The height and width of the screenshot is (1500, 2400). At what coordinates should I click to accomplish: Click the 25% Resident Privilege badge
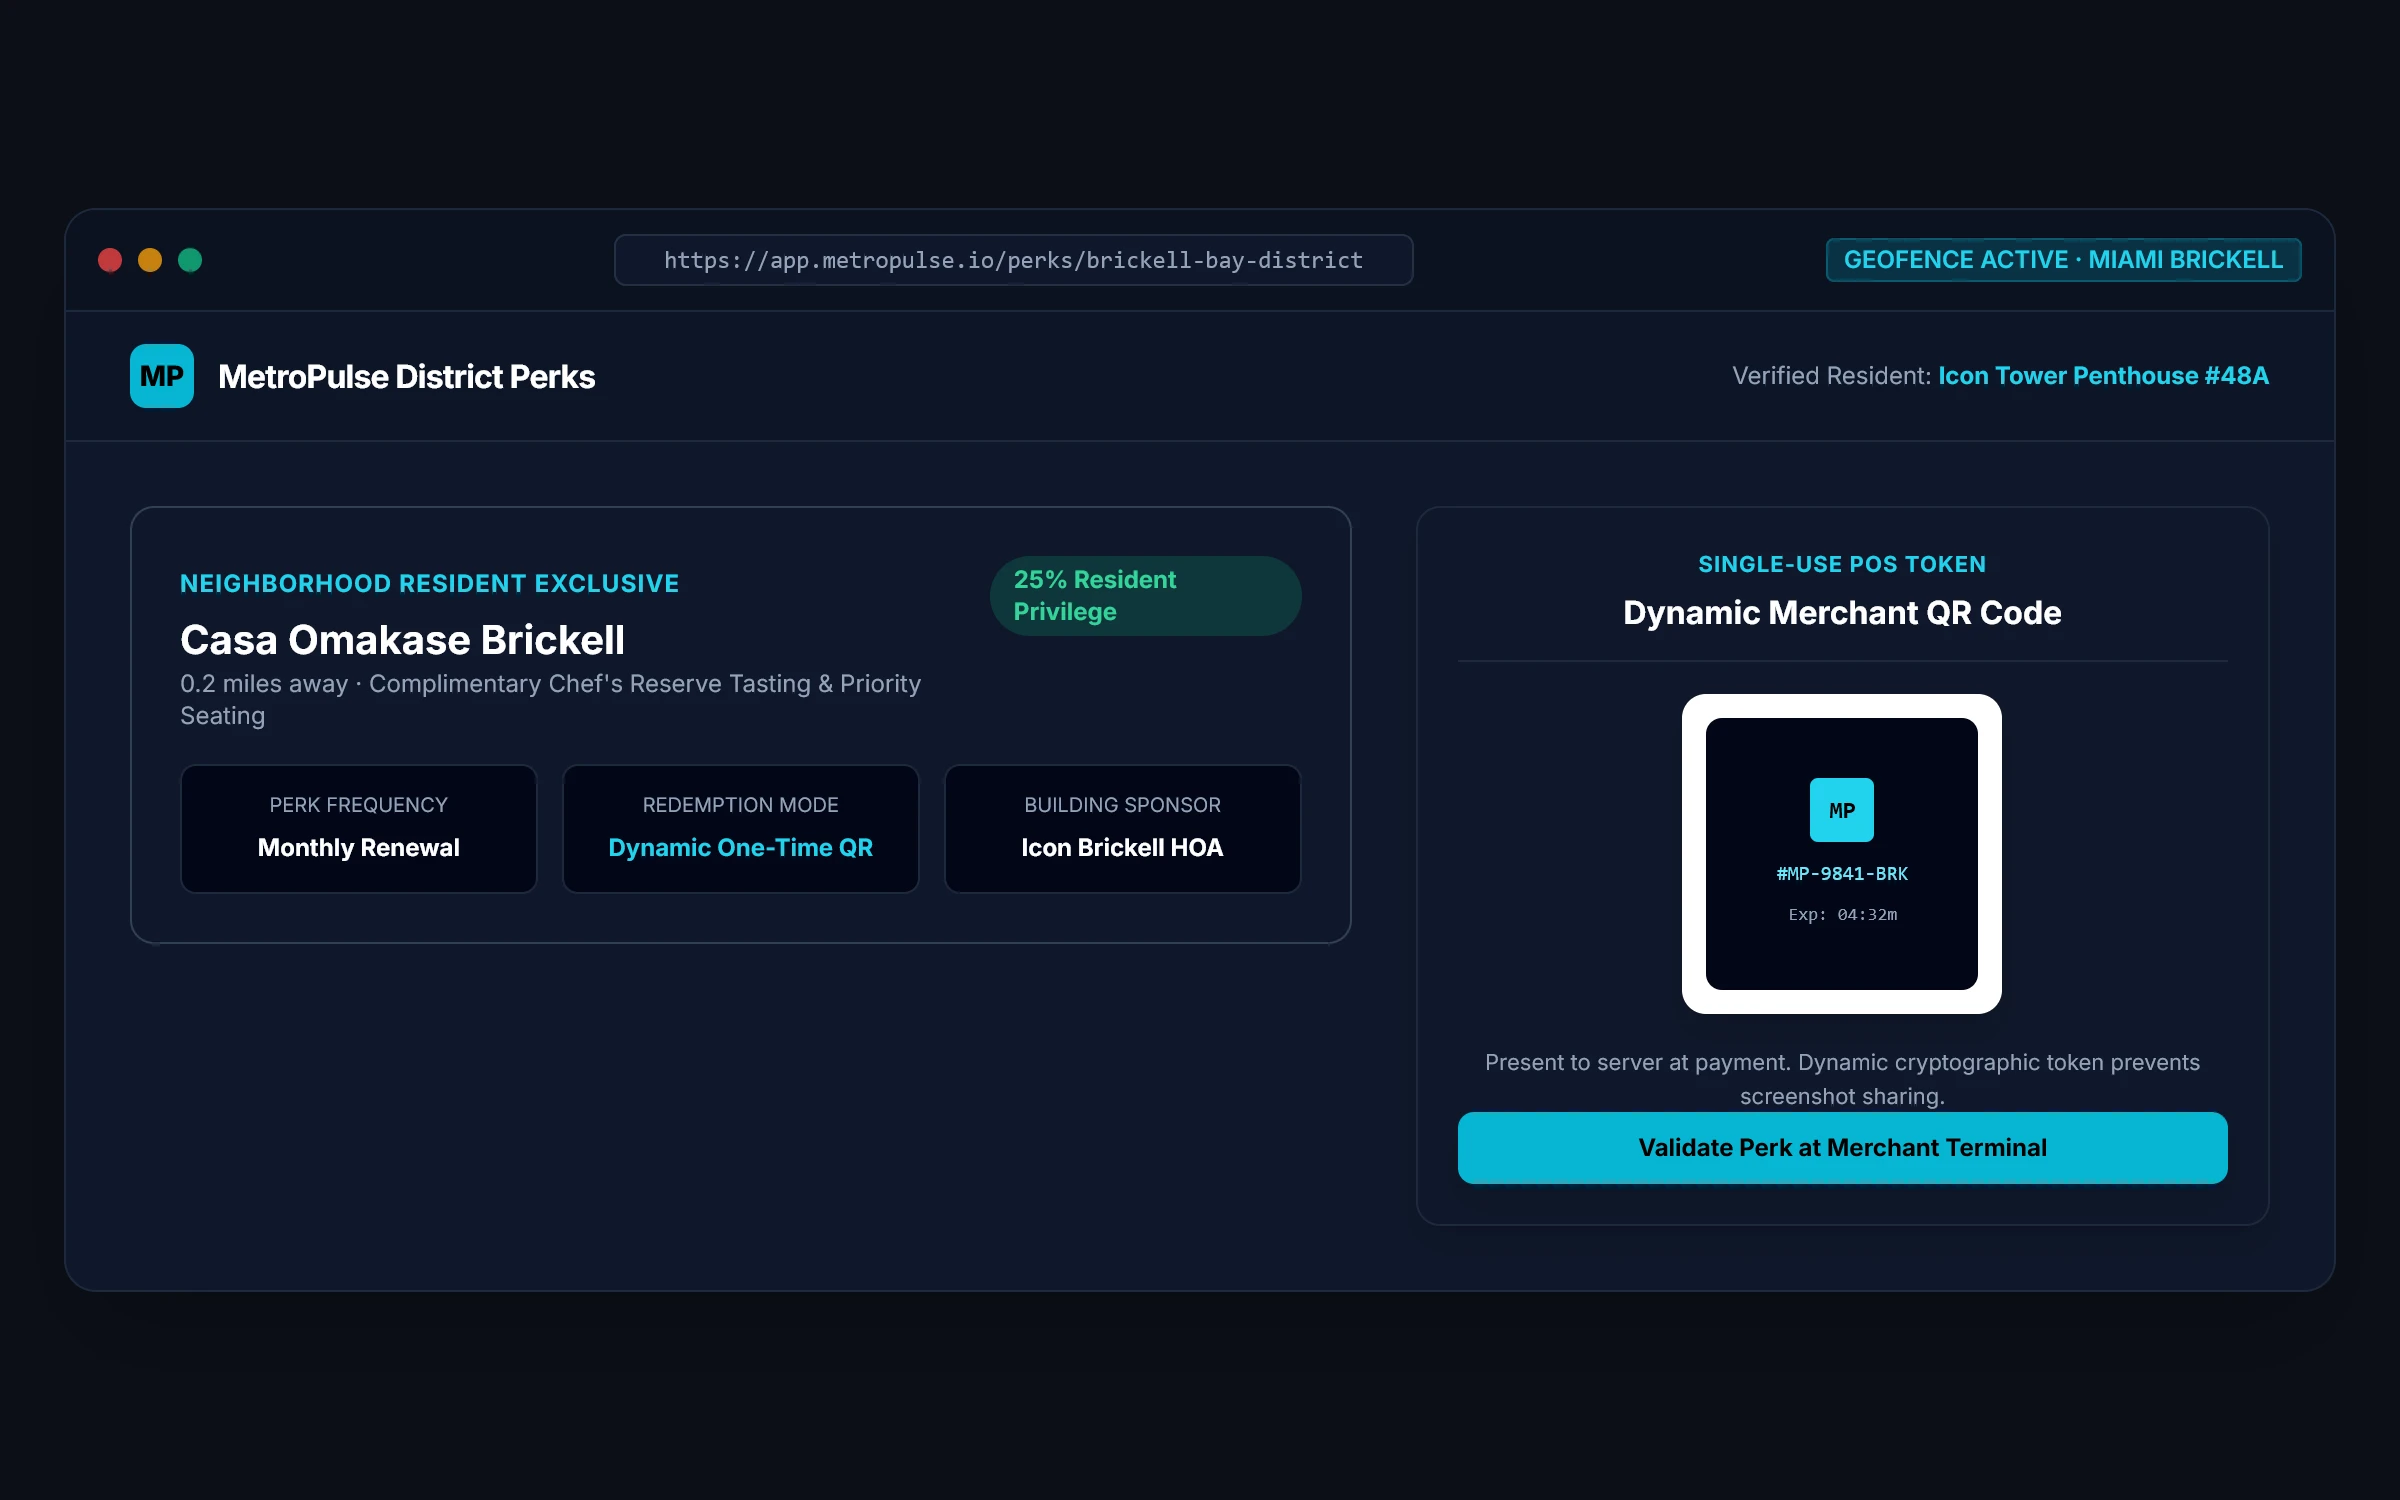[1145, 596]
